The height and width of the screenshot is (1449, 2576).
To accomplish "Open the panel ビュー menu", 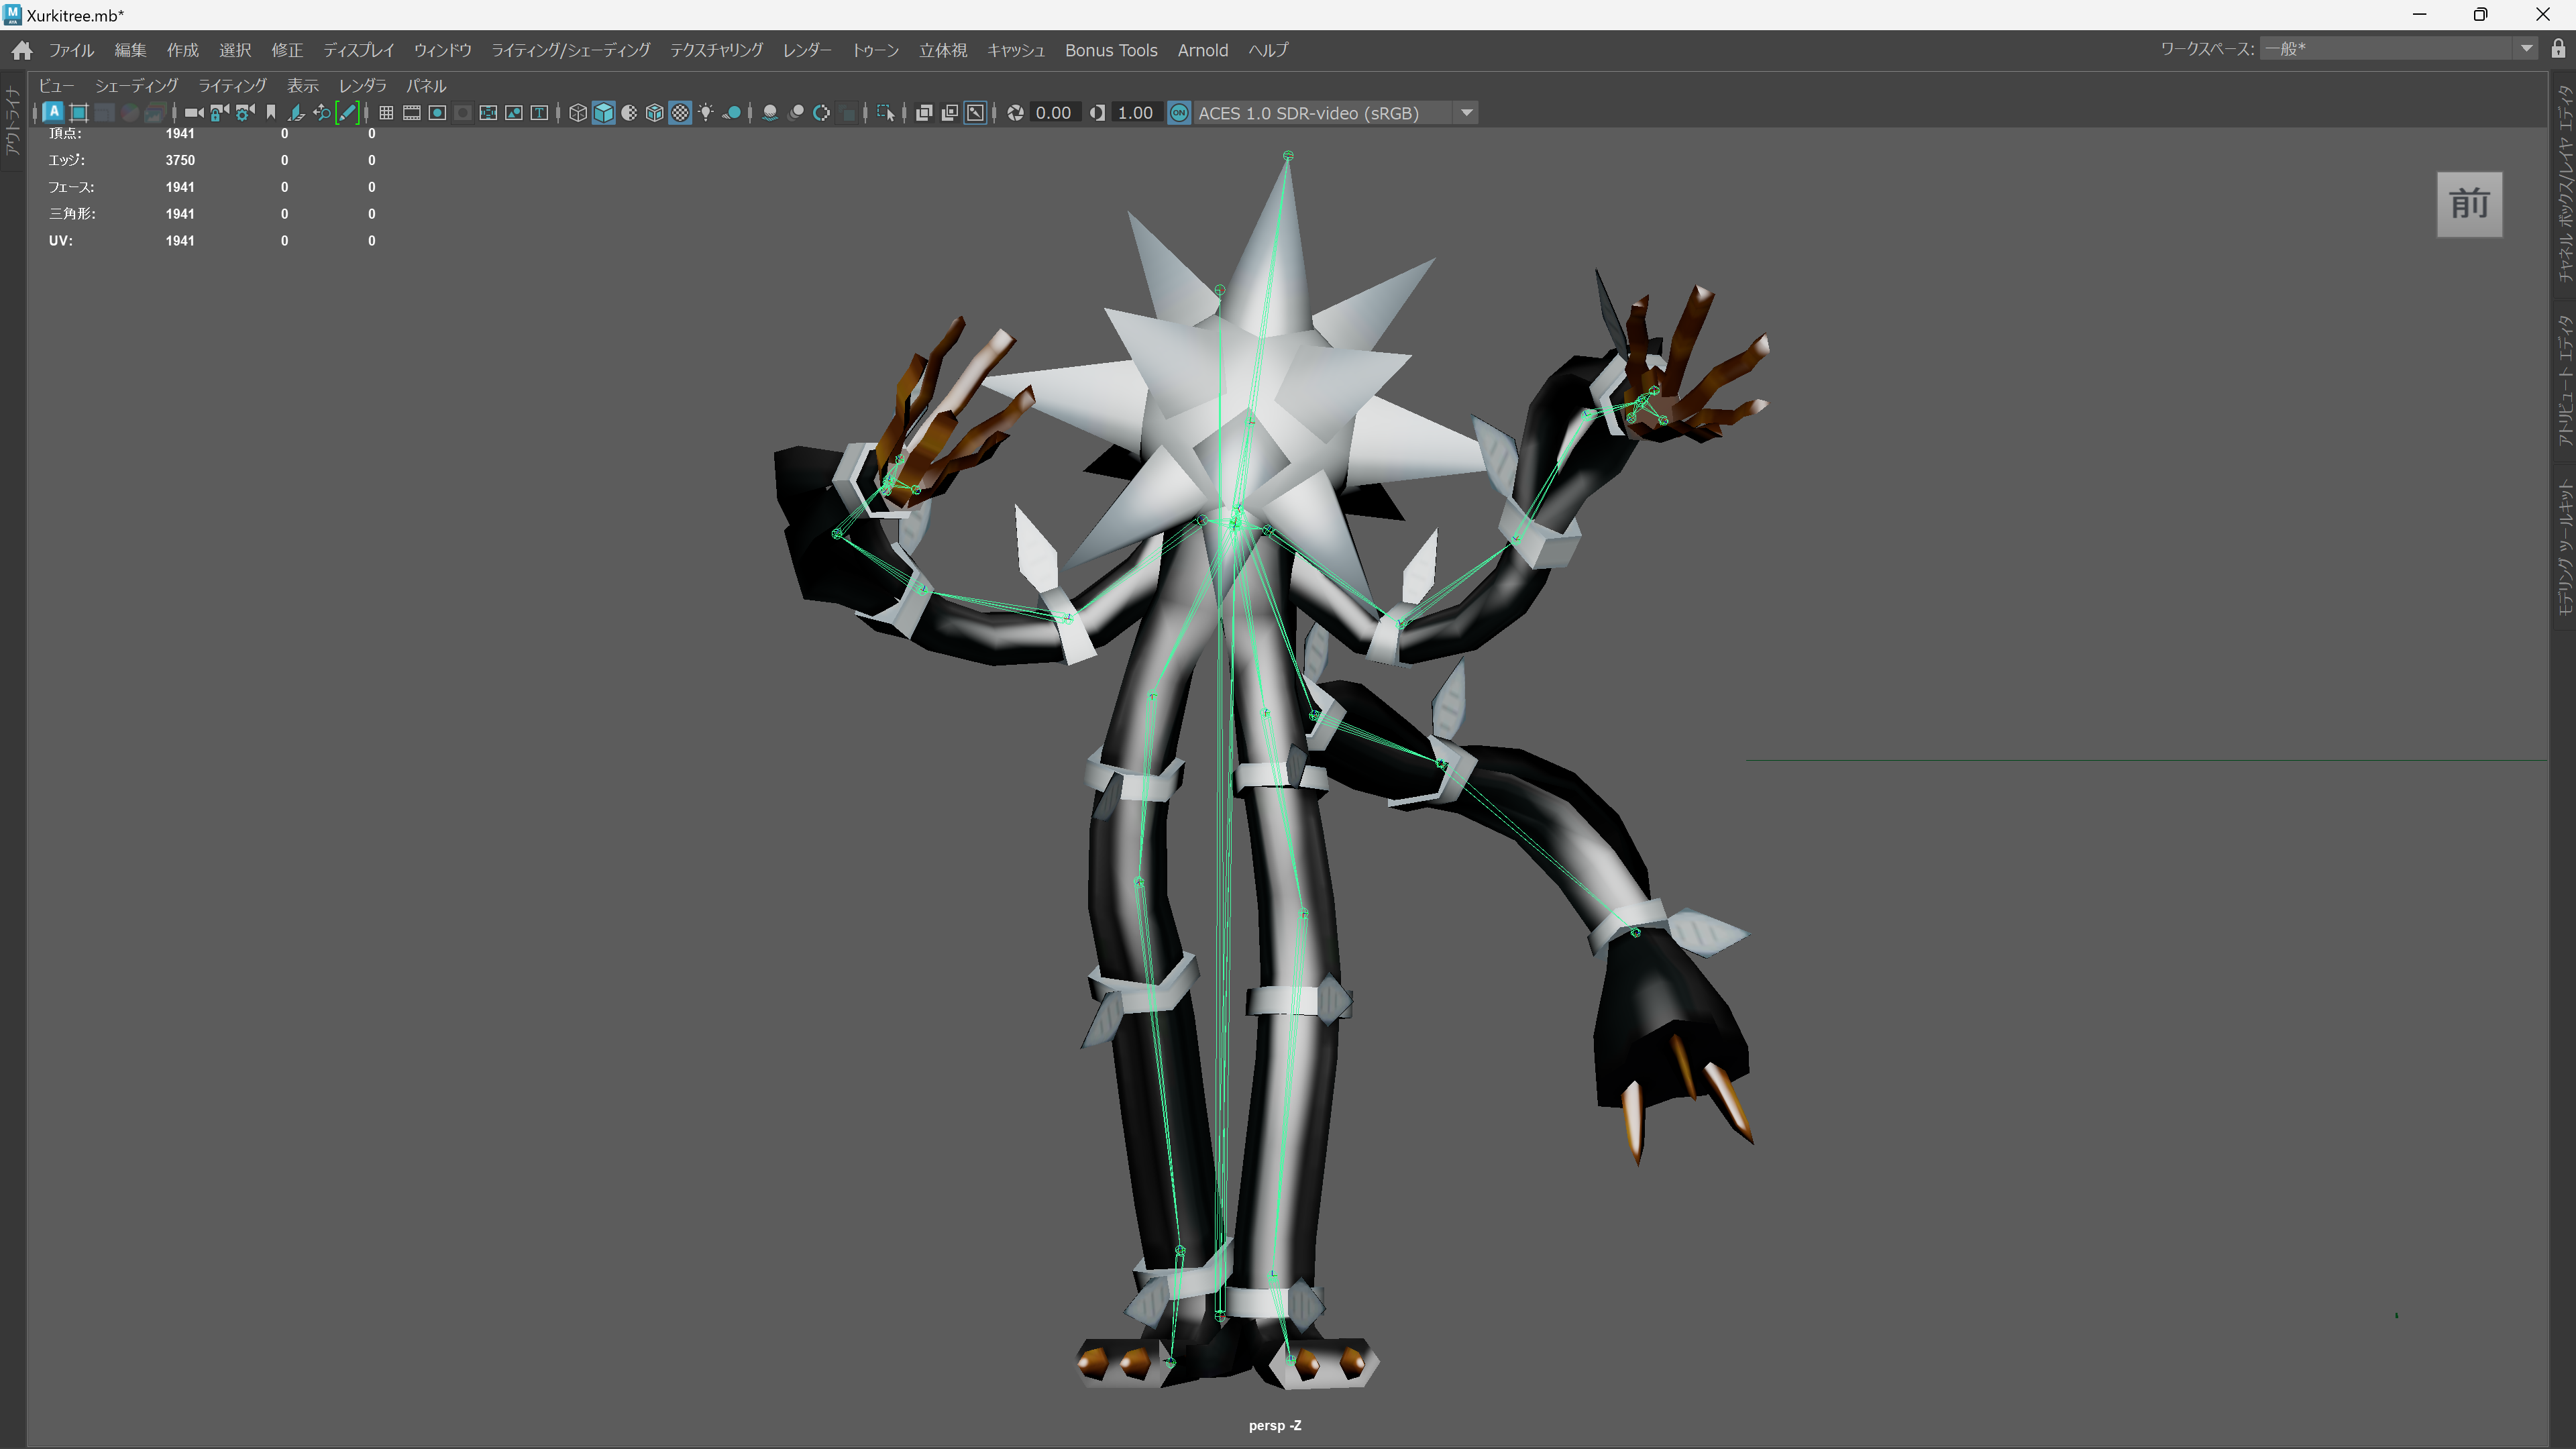I will 56,86.
